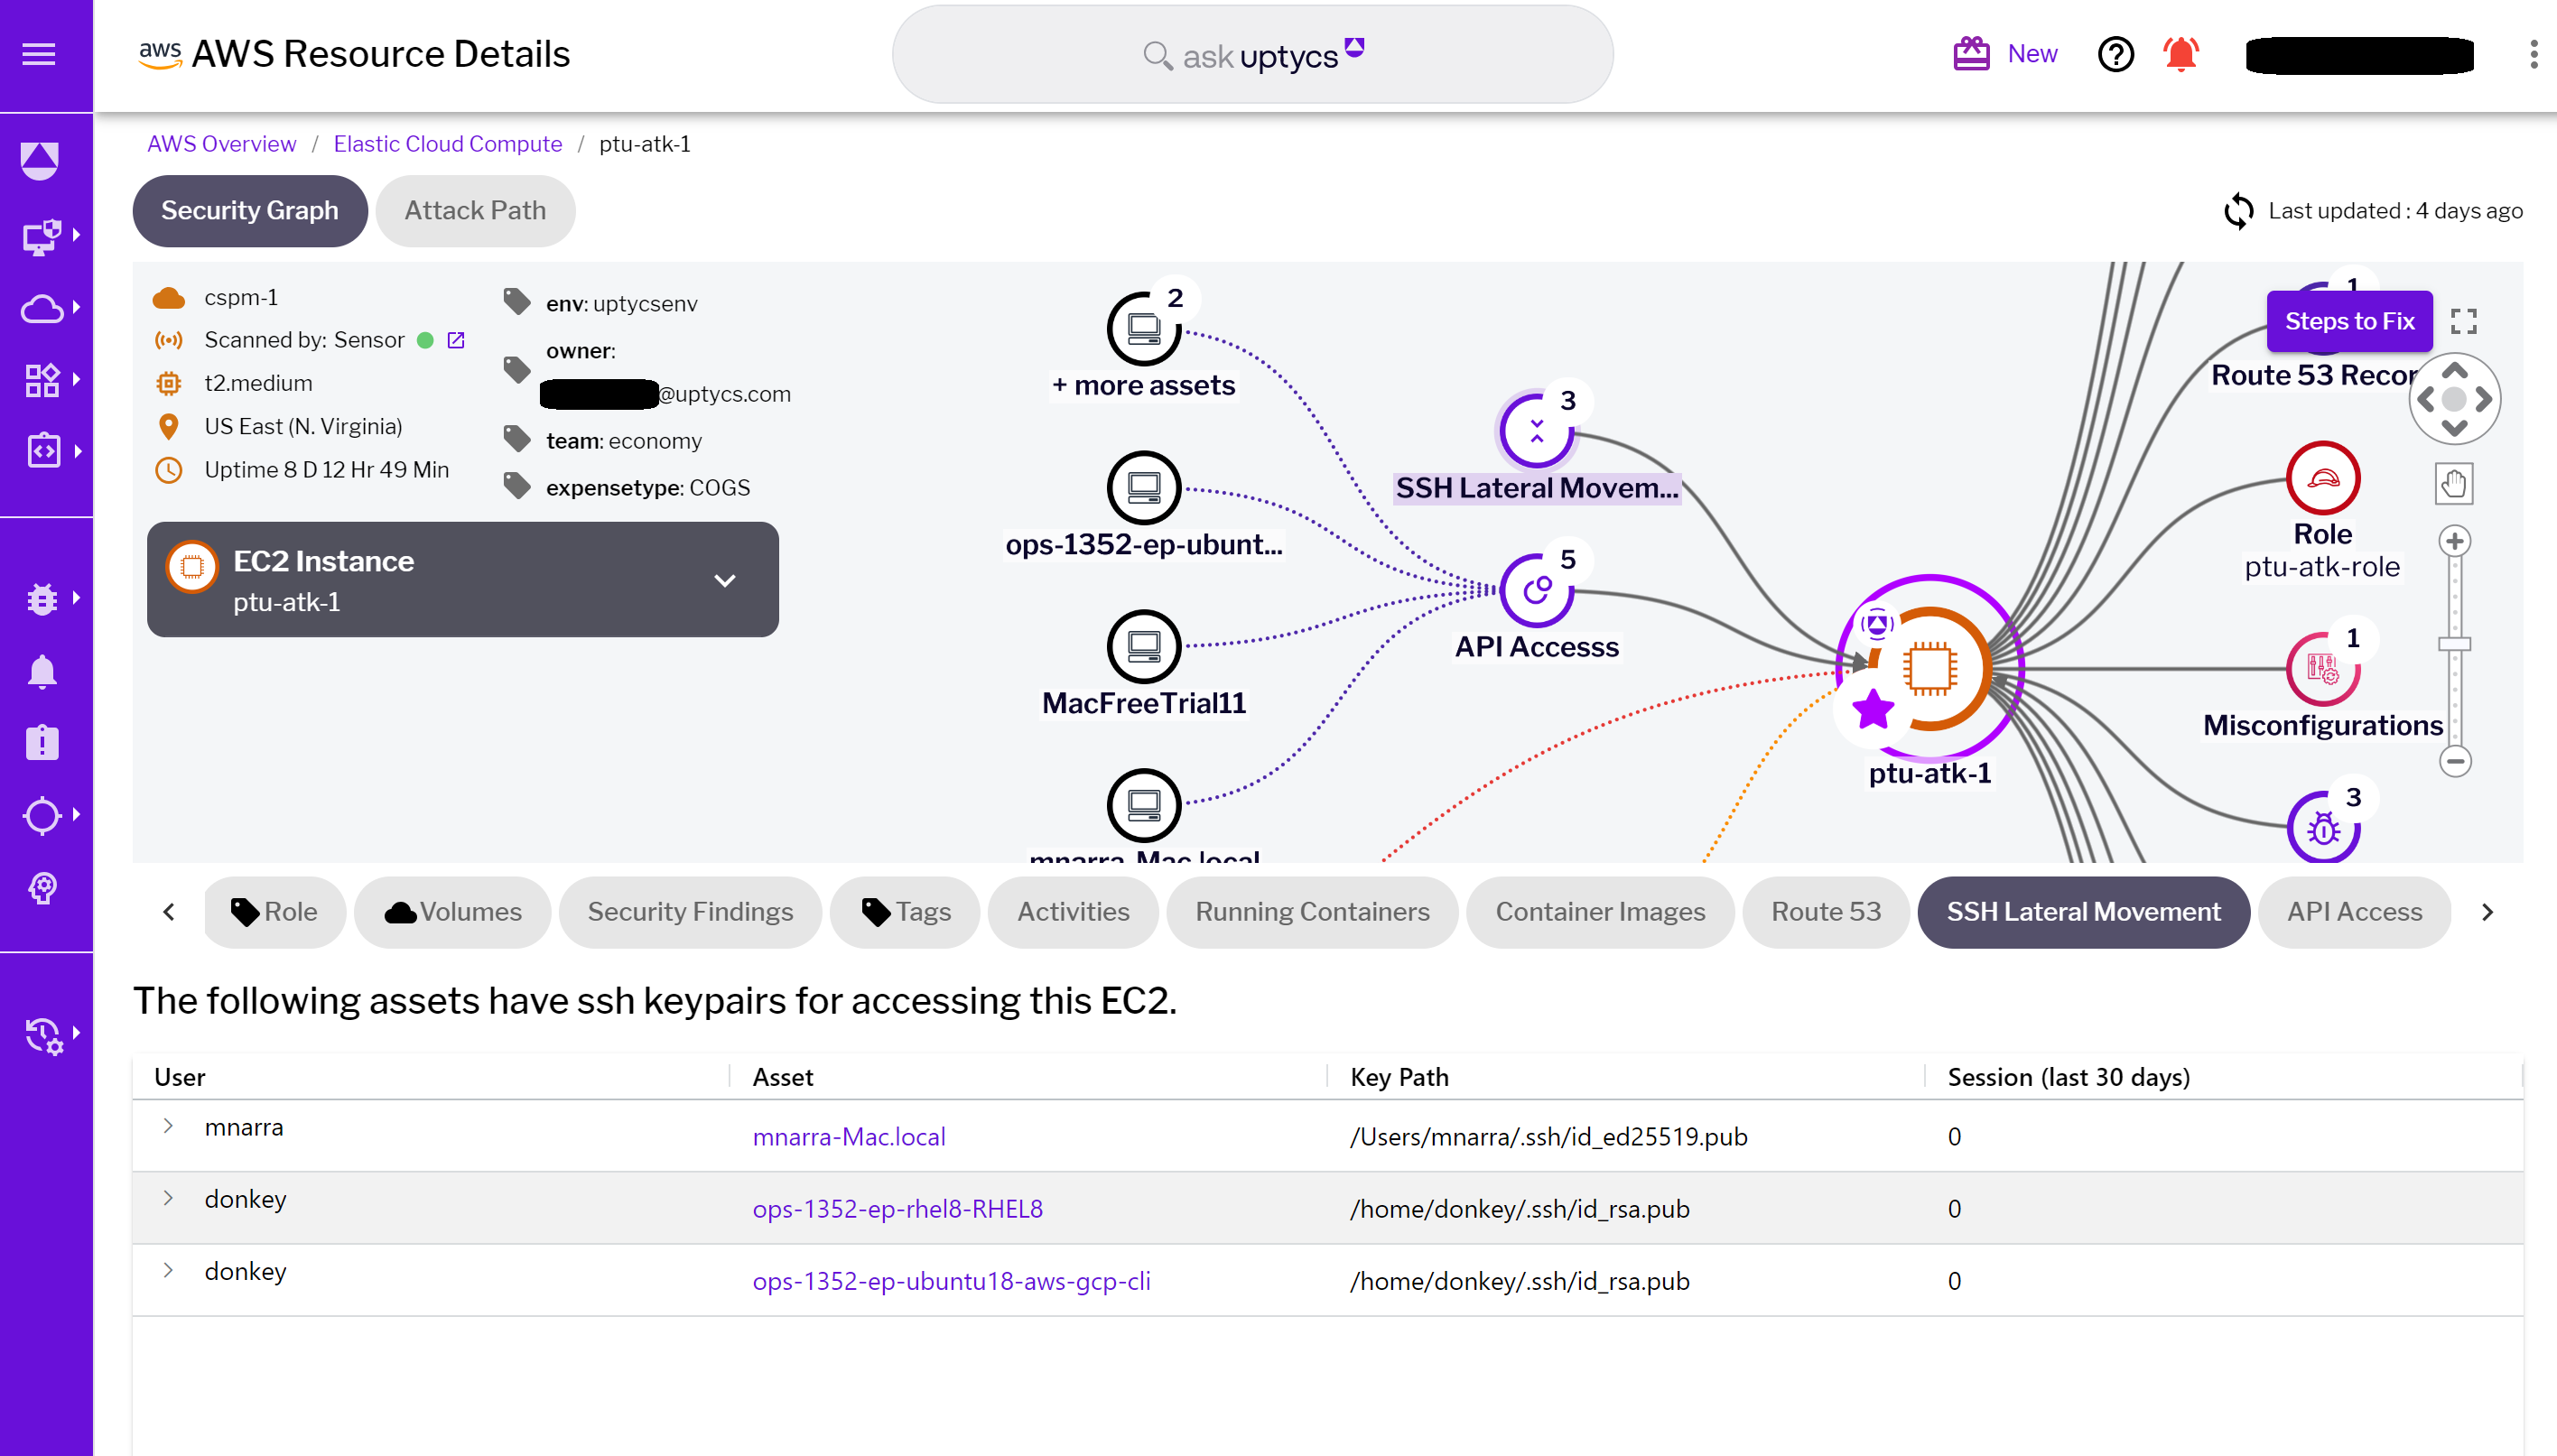Click the fullscreen expand icon
The width and height of the screenshot is (2557, 1456).
2468,321
